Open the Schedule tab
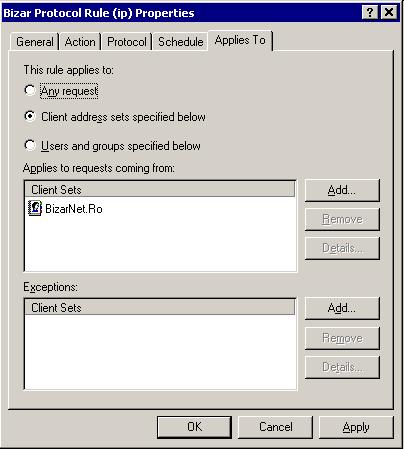404x449 pixels. click(180, 42)
